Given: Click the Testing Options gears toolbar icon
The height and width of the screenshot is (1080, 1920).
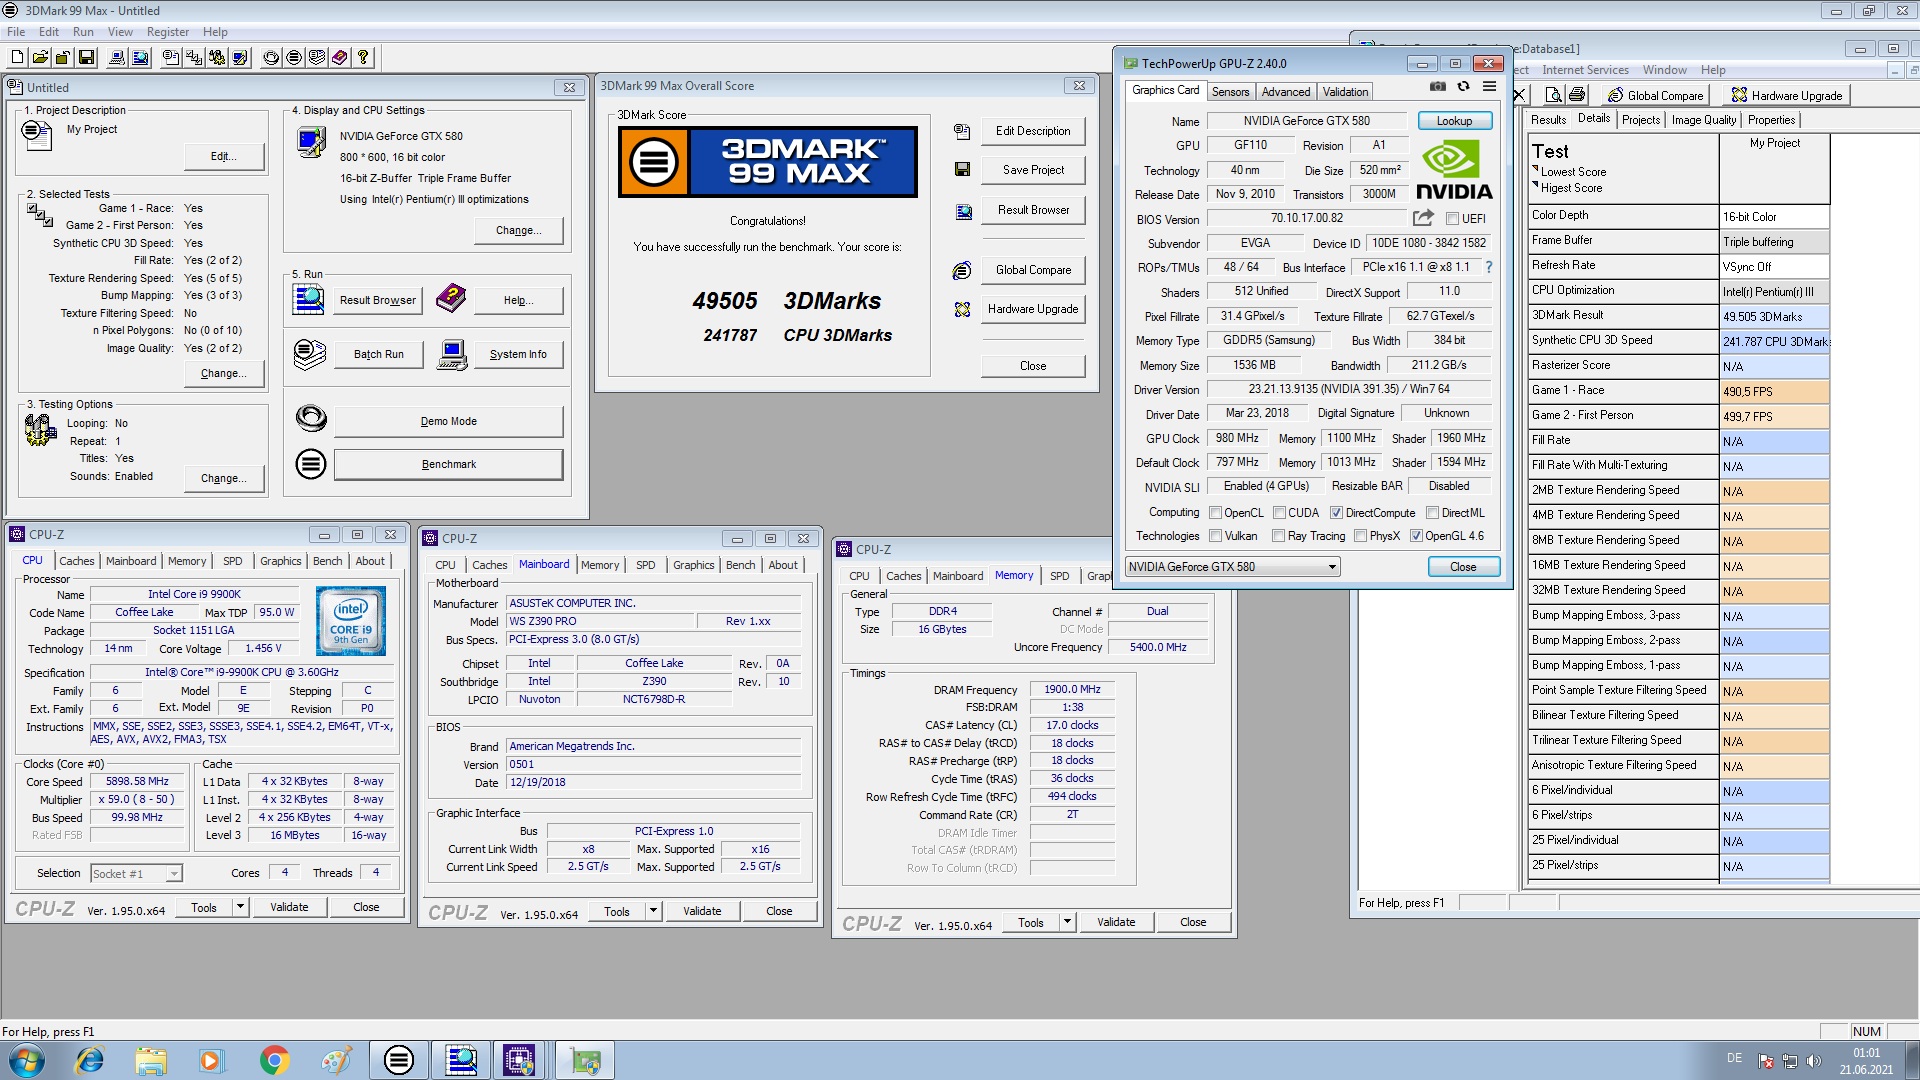Looking at the screenshot, I should tap(217, 58).
